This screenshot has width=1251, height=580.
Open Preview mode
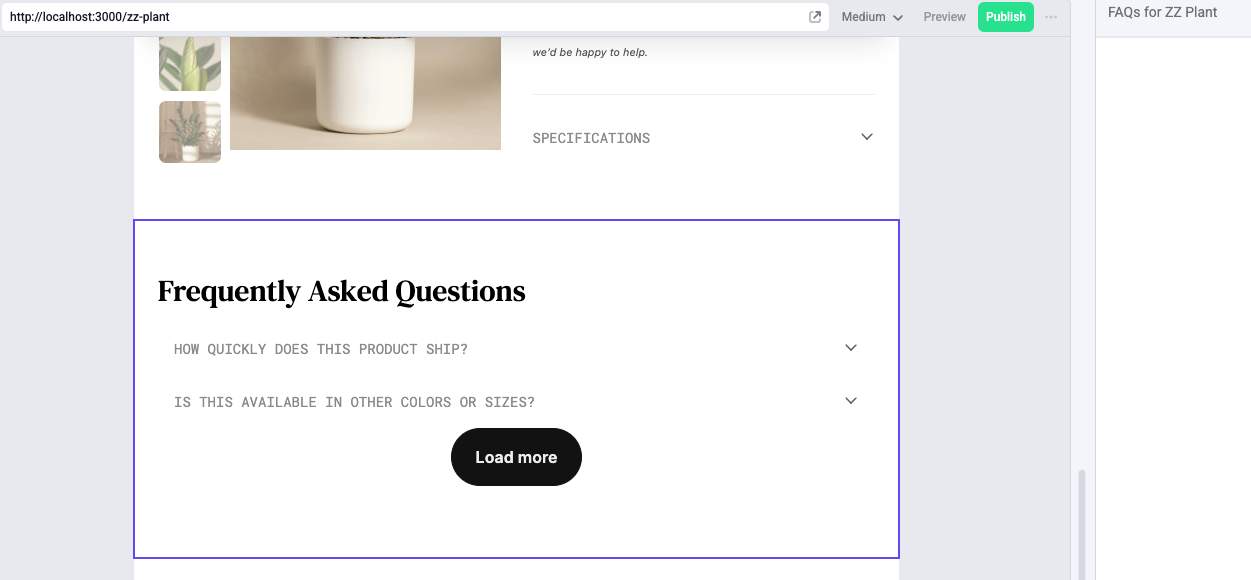[x=943, y=17]
